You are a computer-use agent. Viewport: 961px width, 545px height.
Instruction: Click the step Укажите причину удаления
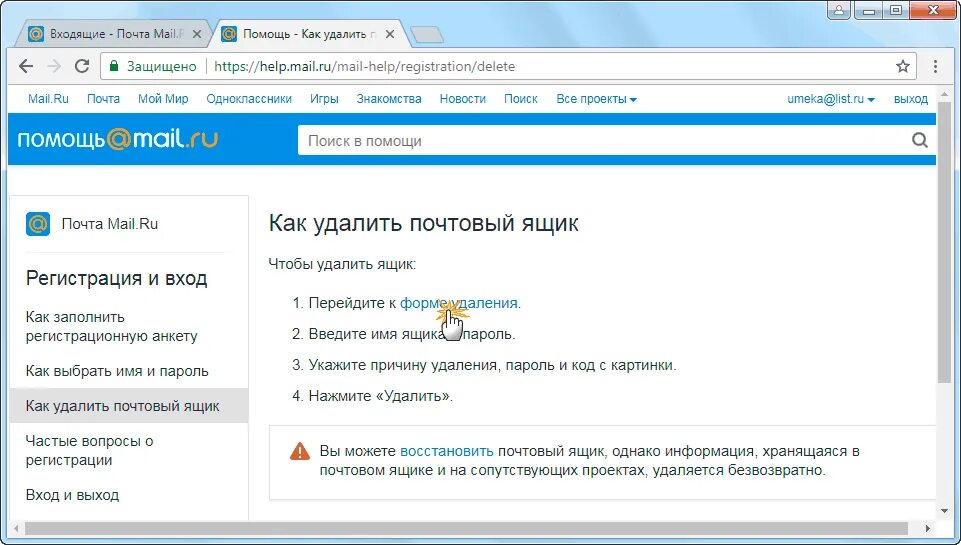click(x=493, y=365)
